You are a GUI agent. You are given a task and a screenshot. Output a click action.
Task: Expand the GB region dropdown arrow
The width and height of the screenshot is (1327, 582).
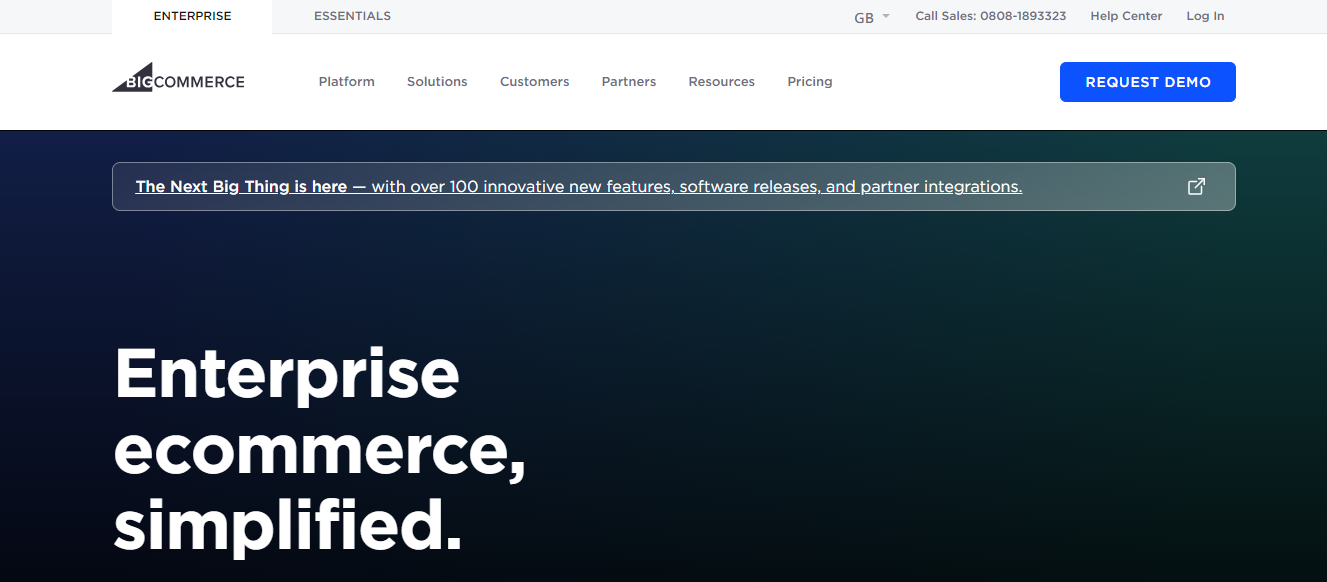[x=886, y=16]
